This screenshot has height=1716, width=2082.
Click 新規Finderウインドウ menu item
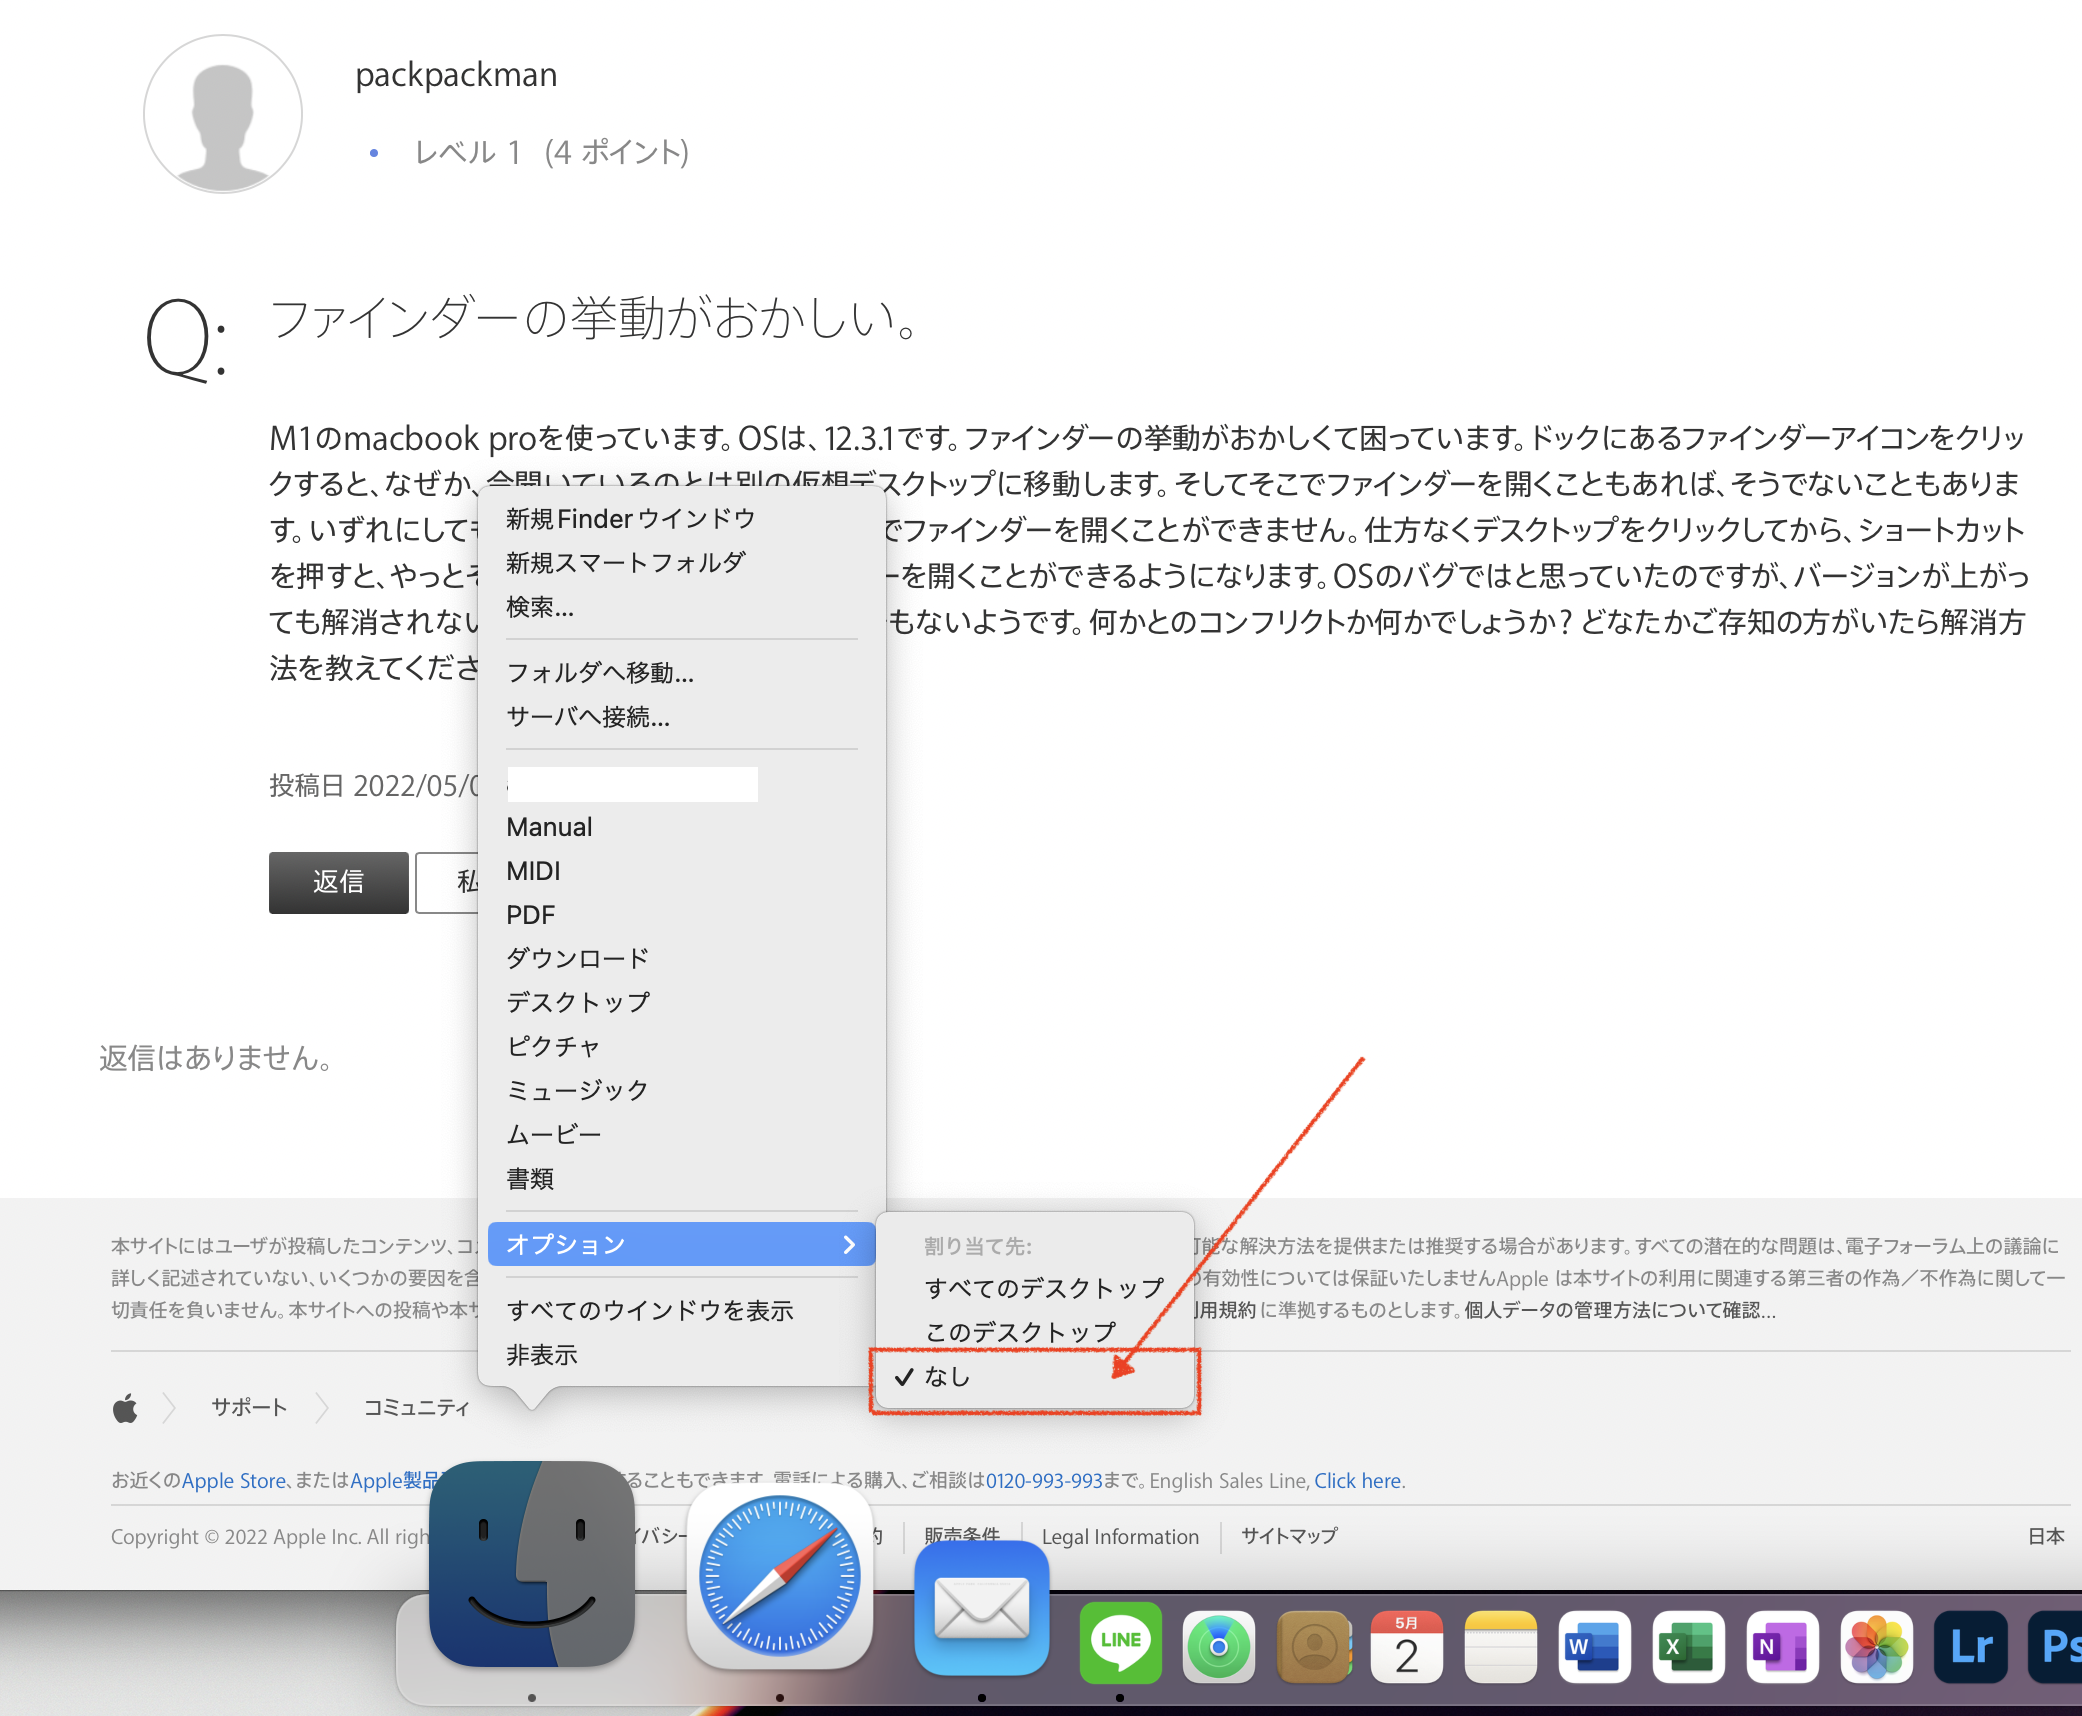630,519
